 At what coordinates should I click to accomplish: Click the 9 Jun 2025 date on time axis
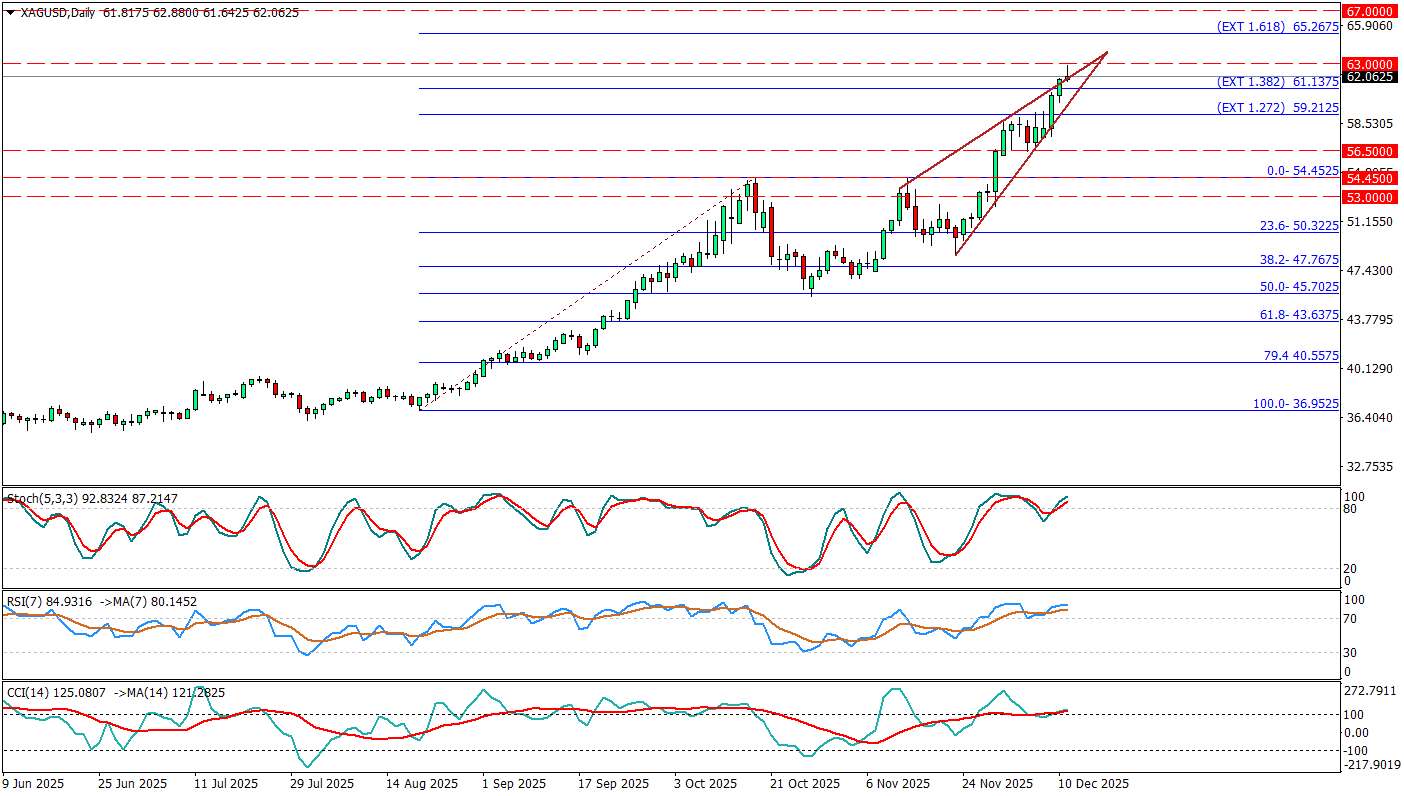33,783
